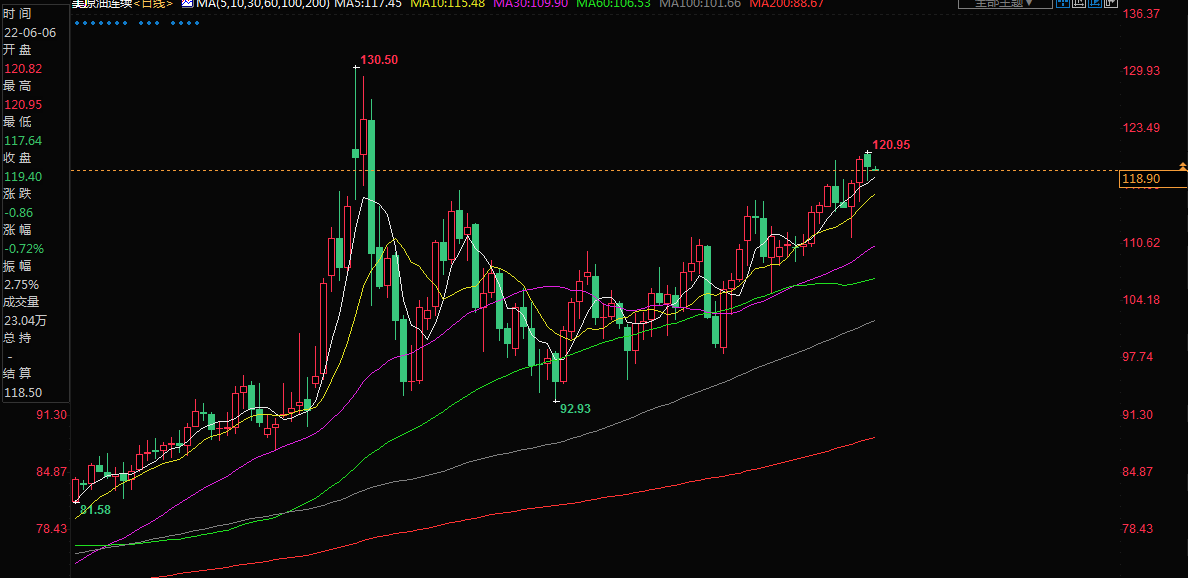1188x578 pixels.
Task: Click the 92.93 trough low marker
Action: [x=575, y=408]
